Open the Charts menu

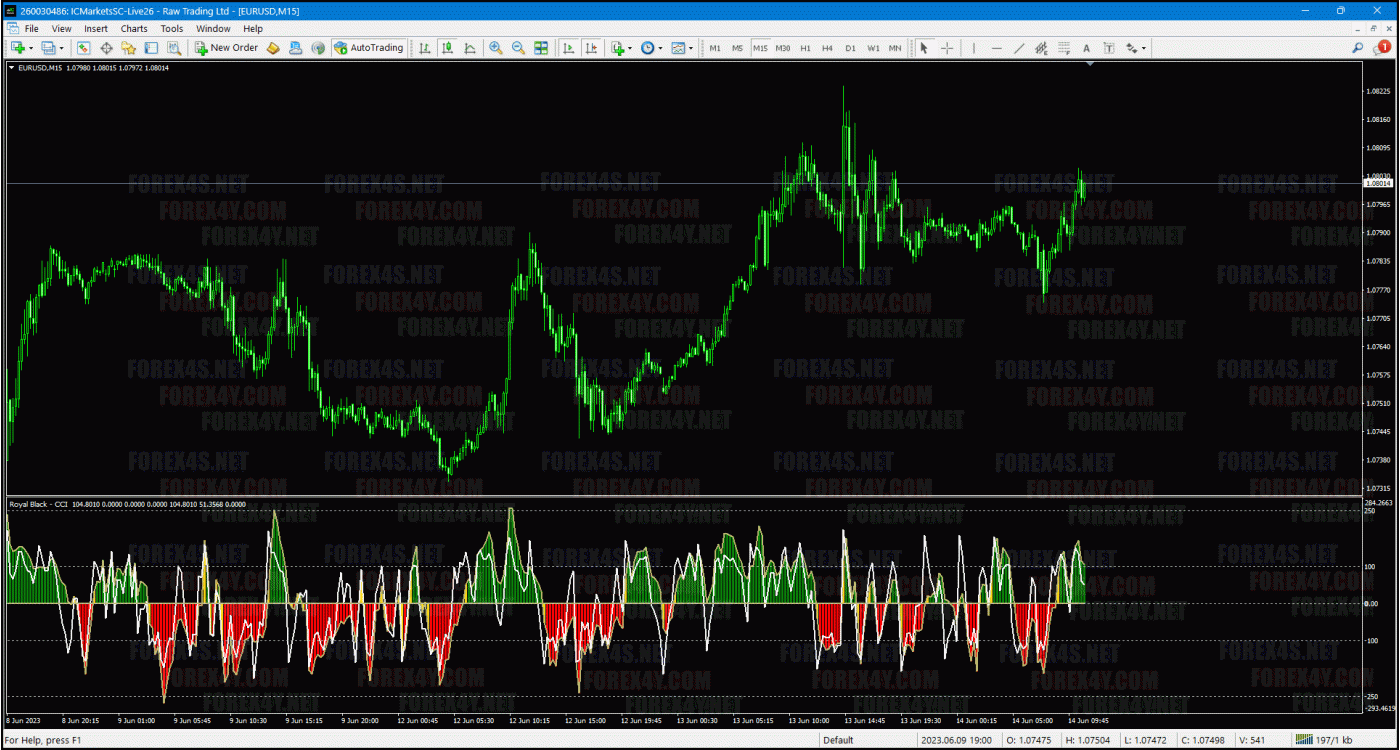134,29
